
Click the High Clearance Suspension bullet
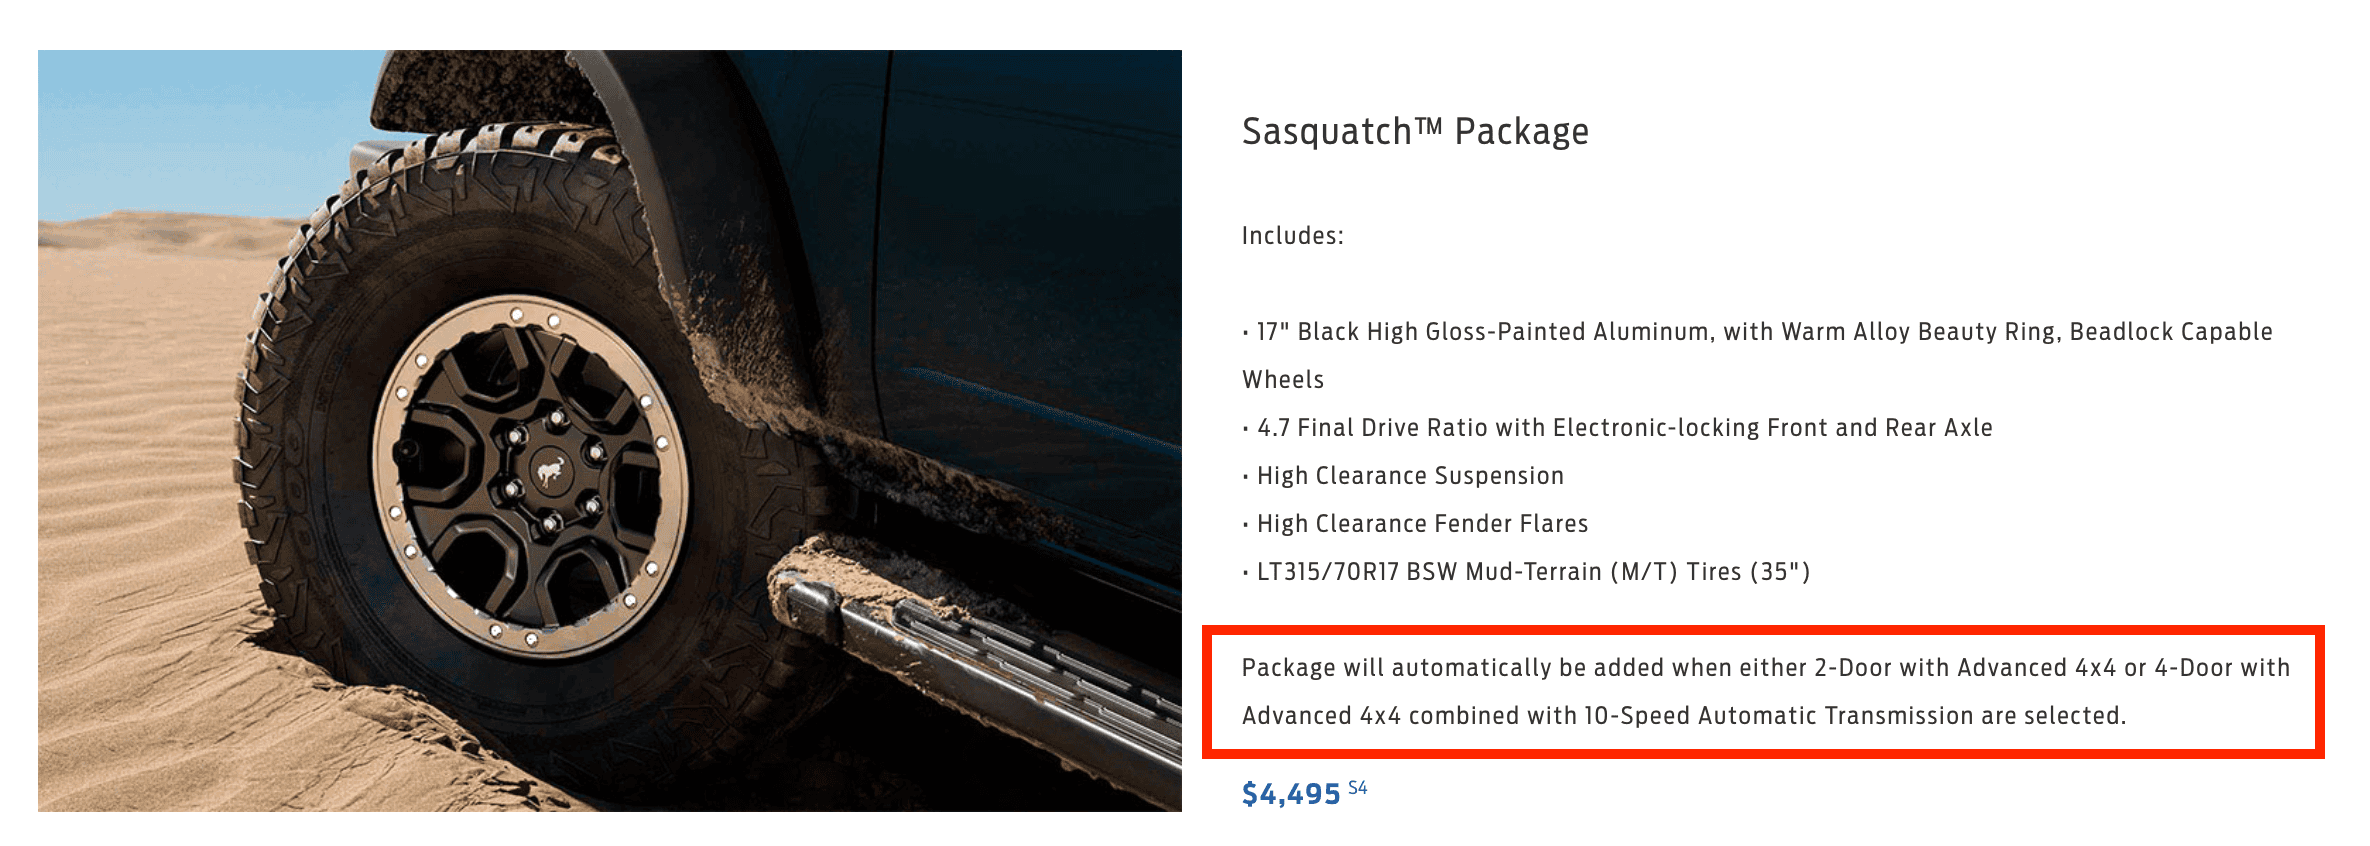(1403, 476)
